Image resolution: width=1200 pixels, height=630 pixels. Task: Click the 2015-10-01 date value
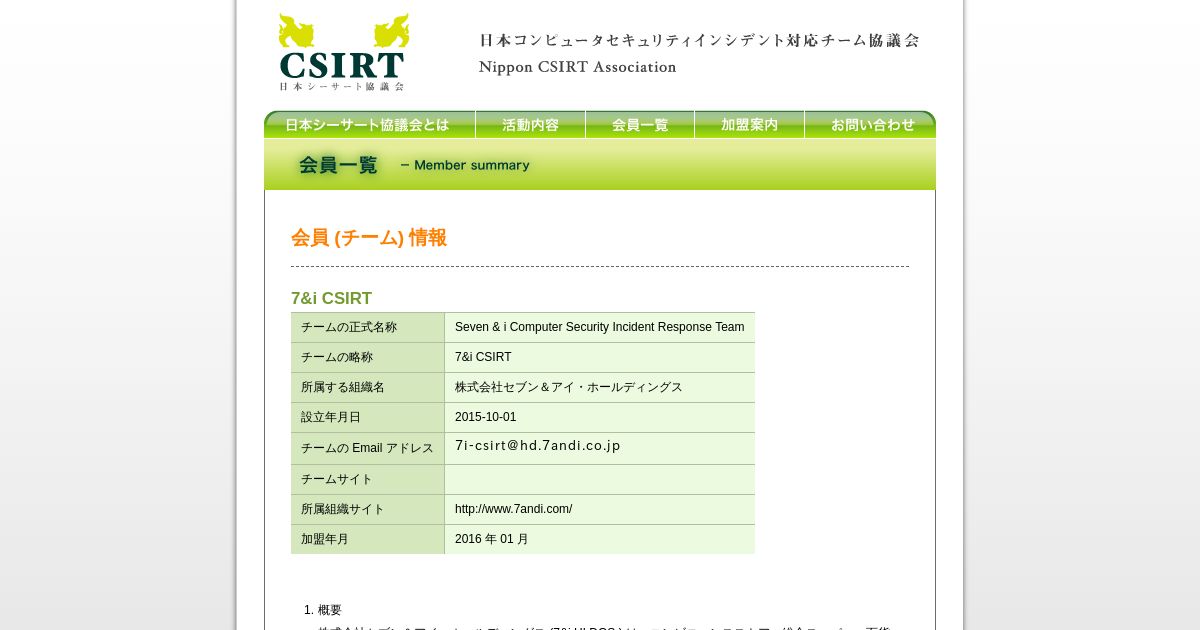pos(486,417)
